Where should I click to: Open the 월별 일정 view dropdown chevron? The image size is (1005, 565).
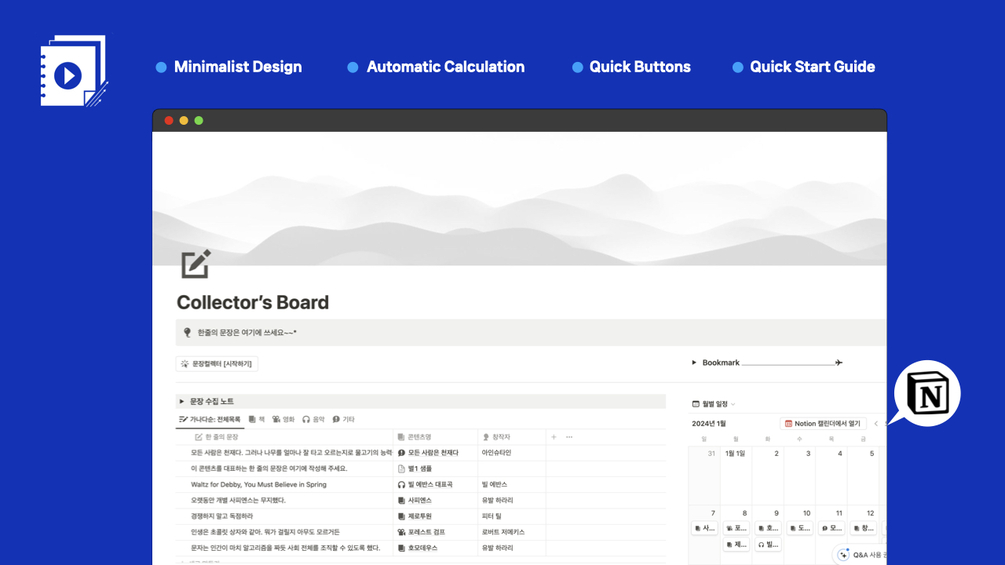click(733, 404)
